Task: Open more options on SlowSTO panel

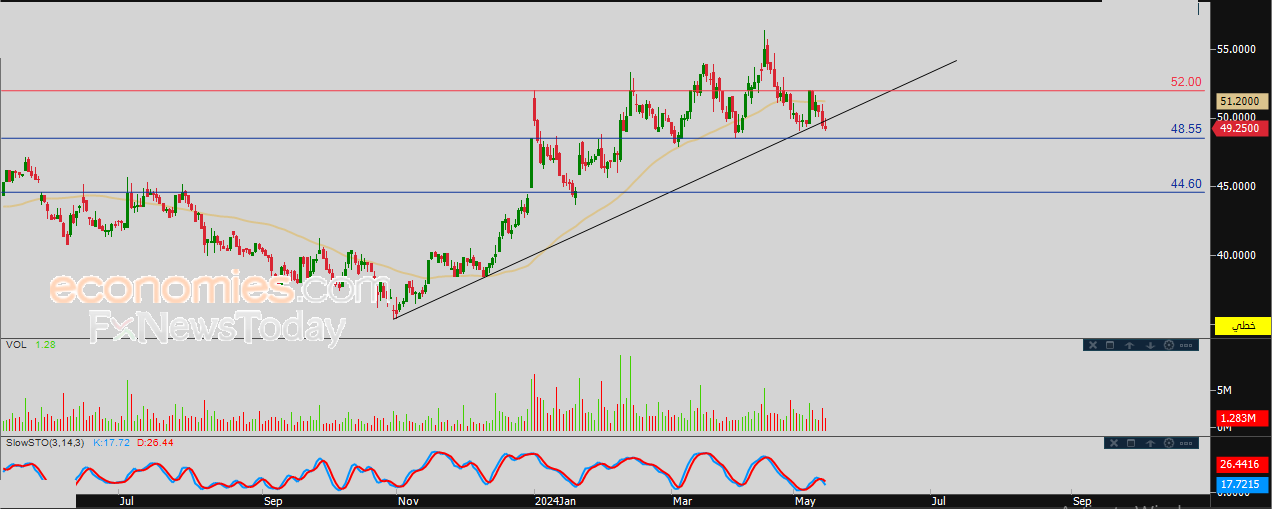Action: coord(1186,443)
